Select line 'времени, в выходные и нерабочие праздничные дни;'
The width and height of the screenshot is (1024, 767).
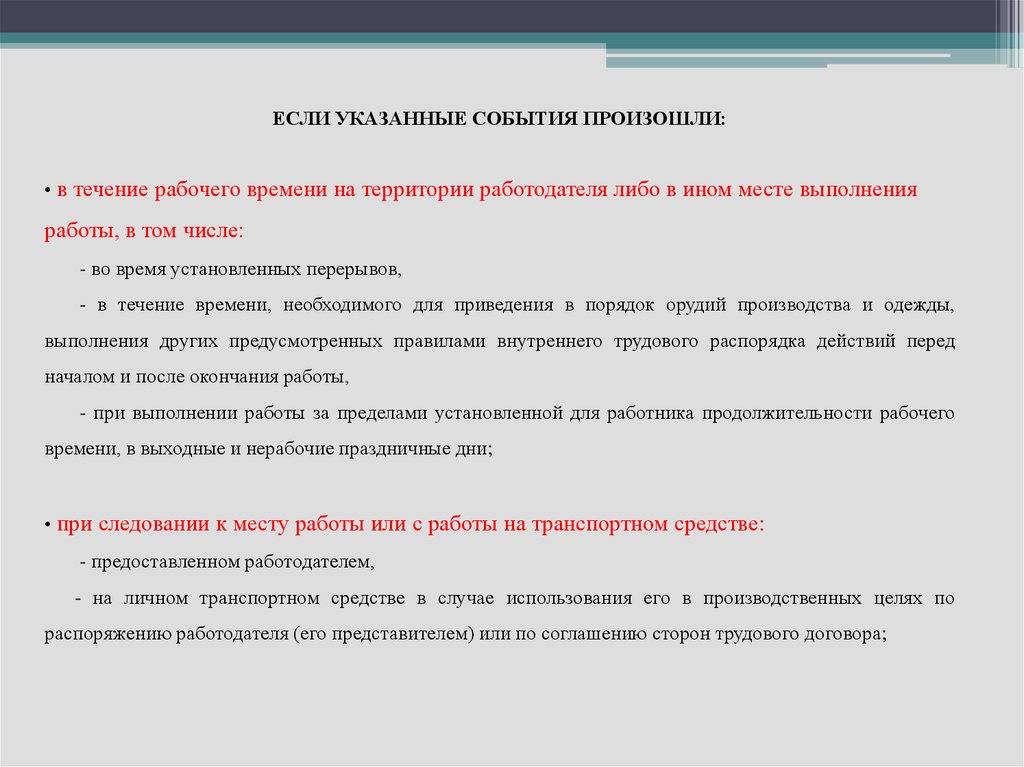[268, 449]
